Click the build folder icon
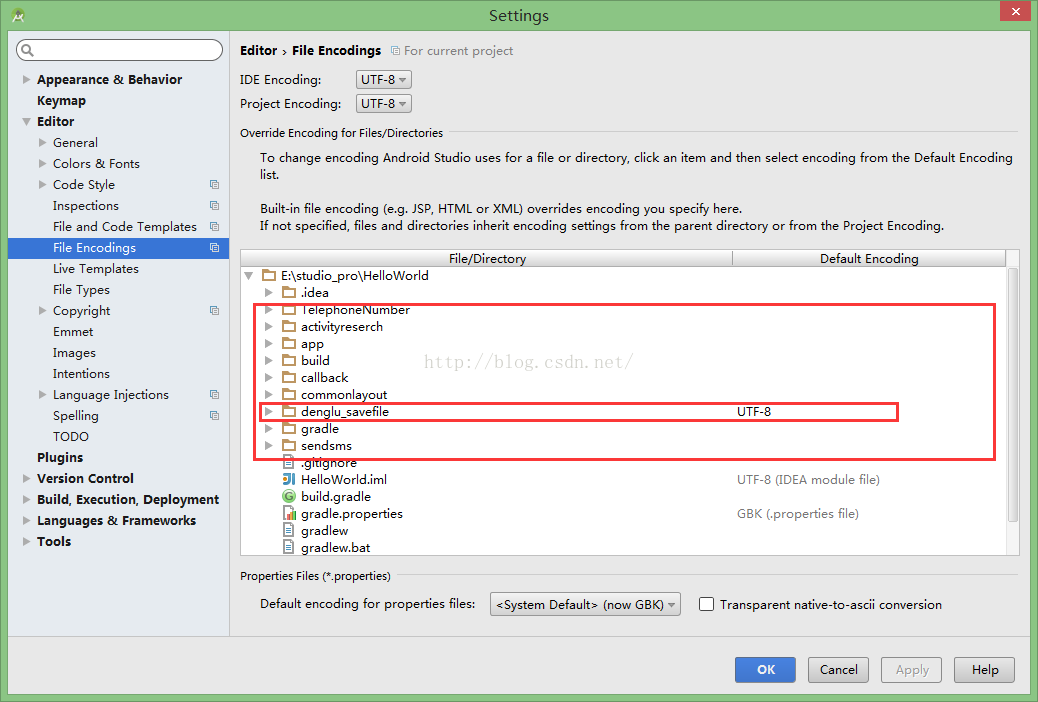The width and height of the screenshot is (1038, 702). [289, 360]
